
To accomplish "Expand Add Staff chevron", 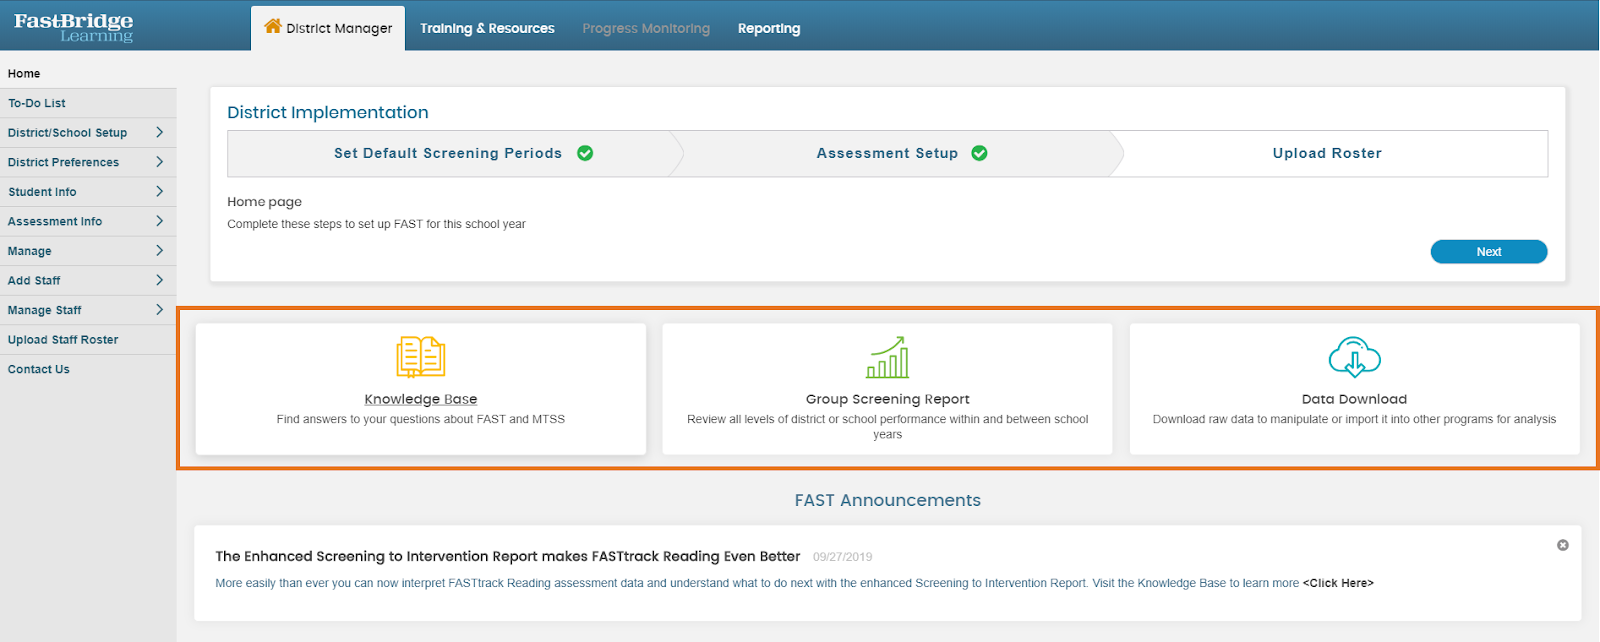I will (x=159, y=280).
